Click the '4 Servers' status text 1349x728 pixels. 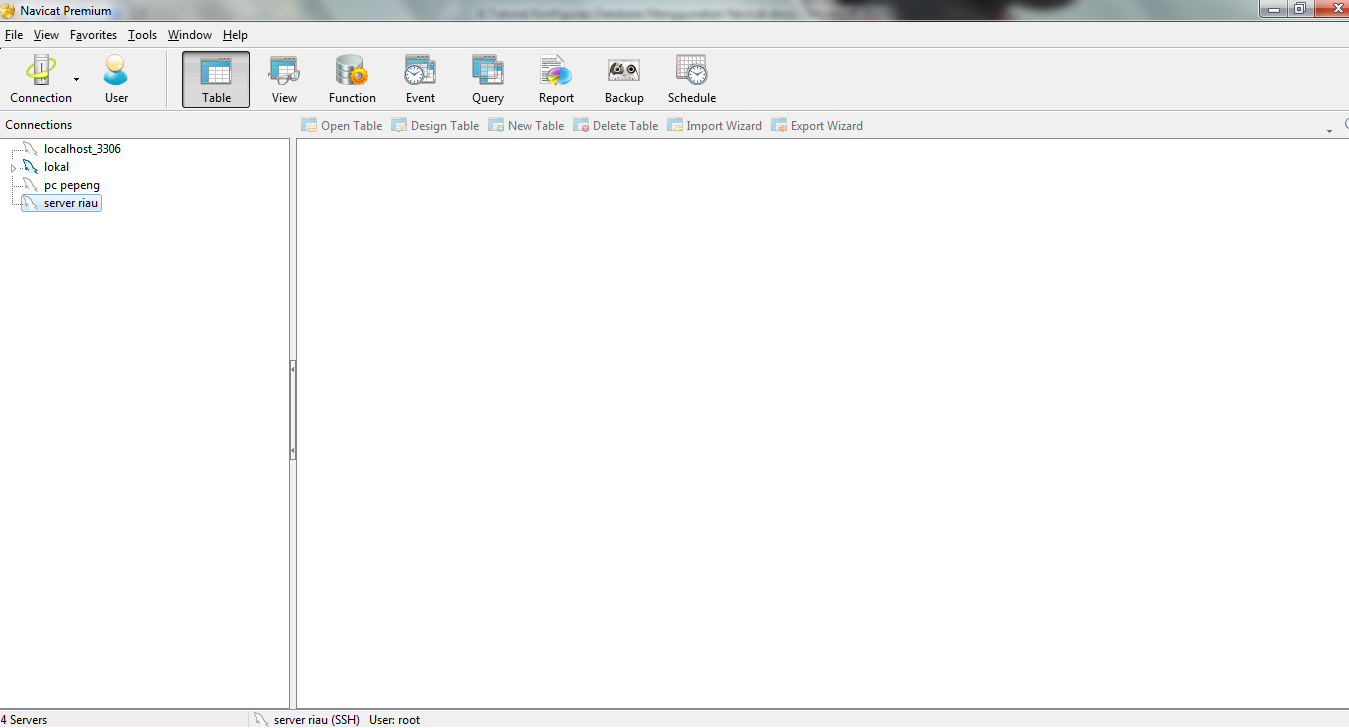pyautogui.click(x=24, y=720)
